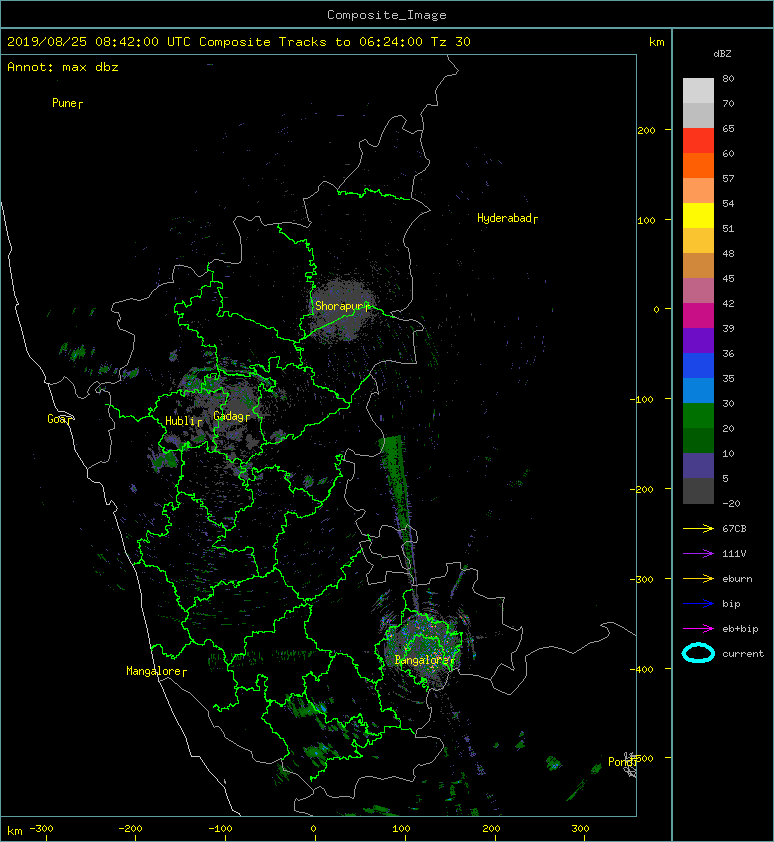Click the orange 60 dBZ color swatch
Viewport: 774px width, 842px height.
click(698, 165)
